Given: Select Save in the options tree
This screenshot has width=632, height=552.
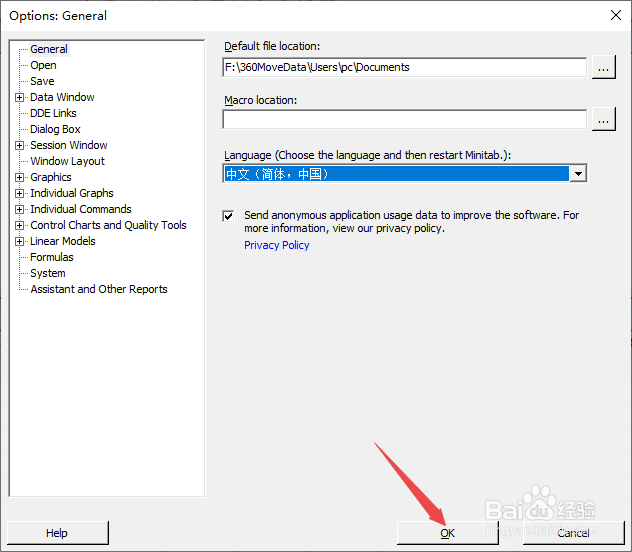Looking at the screenshot, I should pos(42,81).
